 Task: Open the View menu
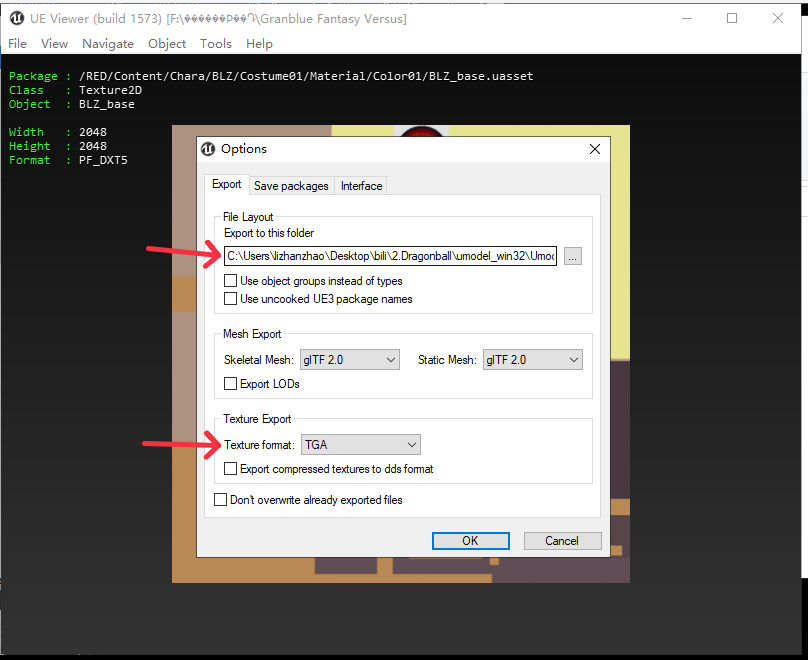point(54,44)
